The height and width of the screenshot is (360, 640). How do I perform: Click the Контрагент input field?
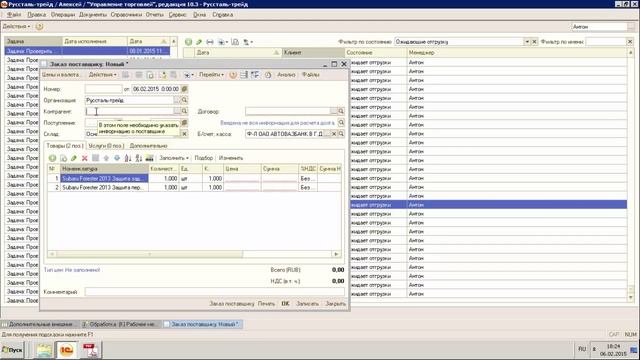[129, 111]
